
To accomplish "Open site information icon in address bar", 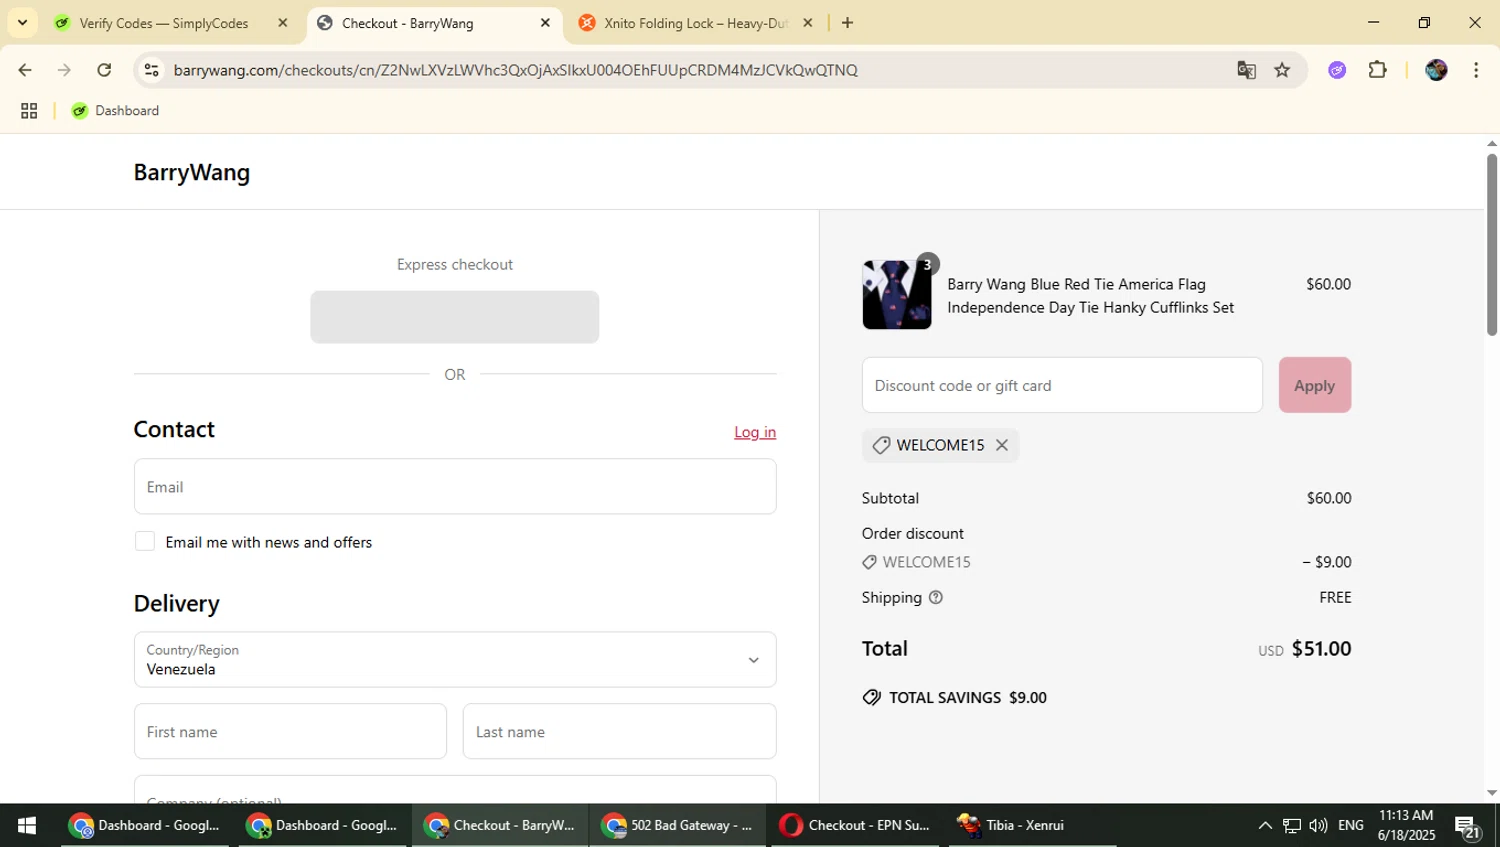I will click(152, 70).
